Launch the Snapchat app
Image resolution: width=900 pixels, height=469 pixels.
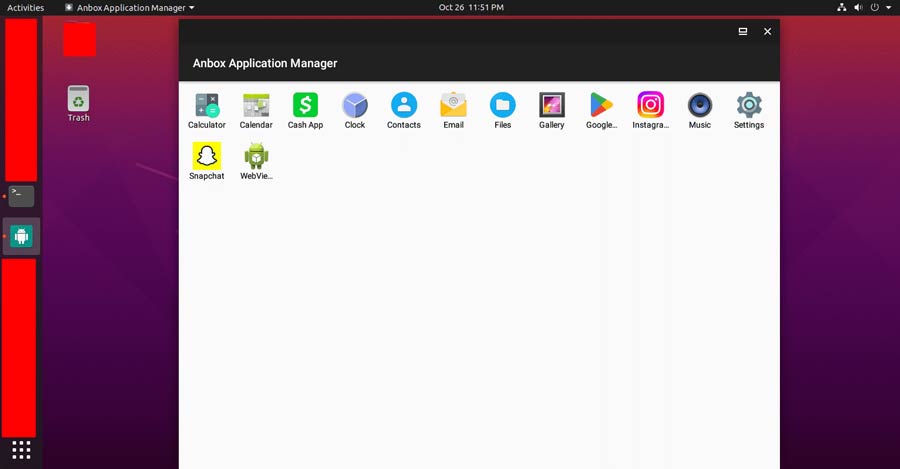coord(207,161)
